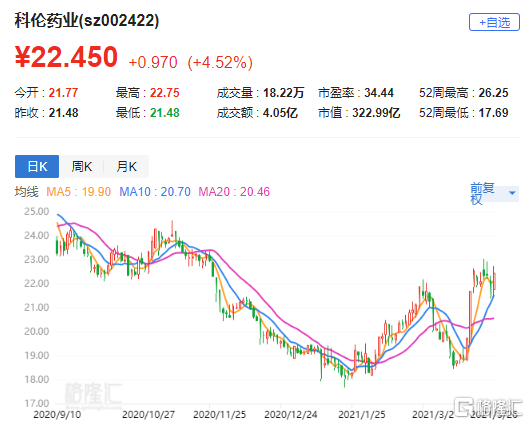Screen dimensions: 529x424
Task: Click the 52周最高 value 26.25
Action: (493, 92)
